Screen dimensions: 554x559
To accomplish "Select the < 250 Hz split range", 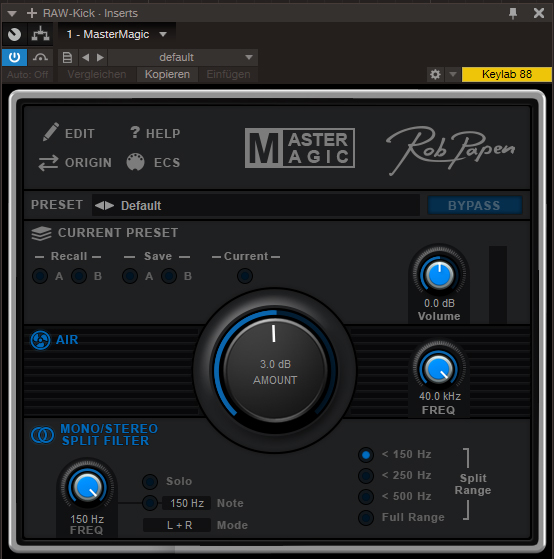I will click(366, 476).
